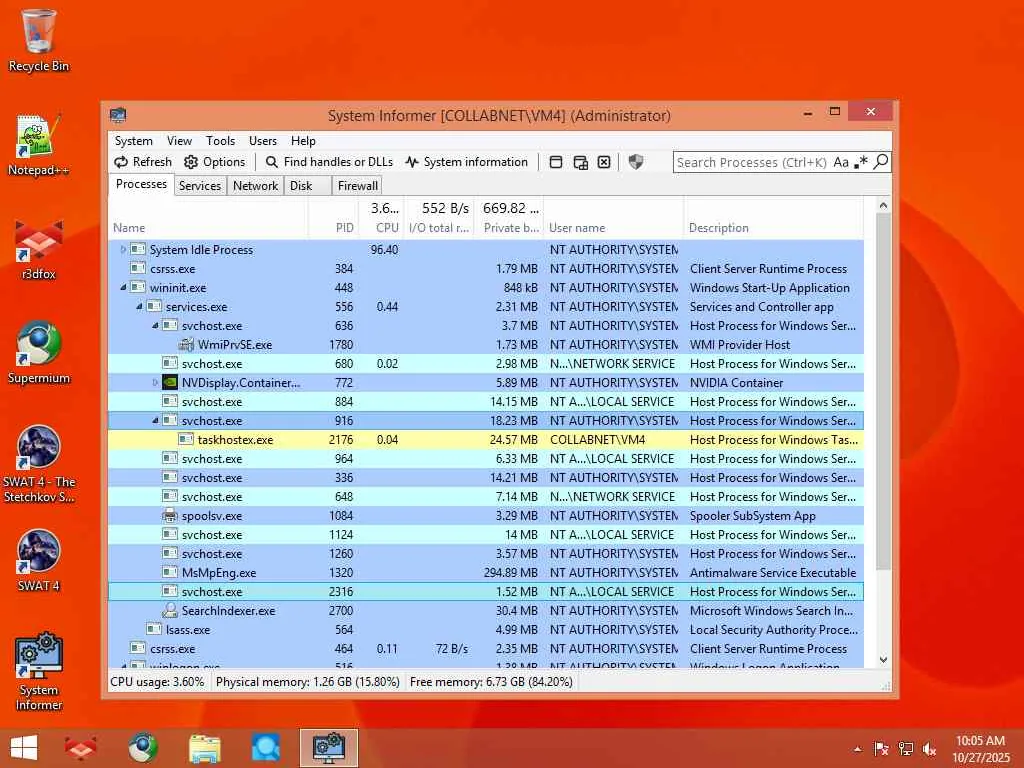Select the taskhostex.exe process row
1024x768 pixels.
[486, 440]
